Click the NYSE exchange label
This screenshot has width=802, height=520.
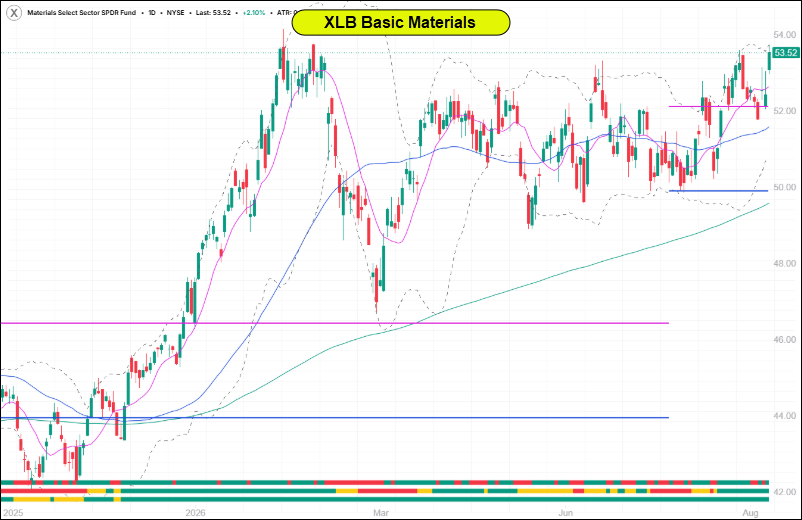(x=175, y=12)
